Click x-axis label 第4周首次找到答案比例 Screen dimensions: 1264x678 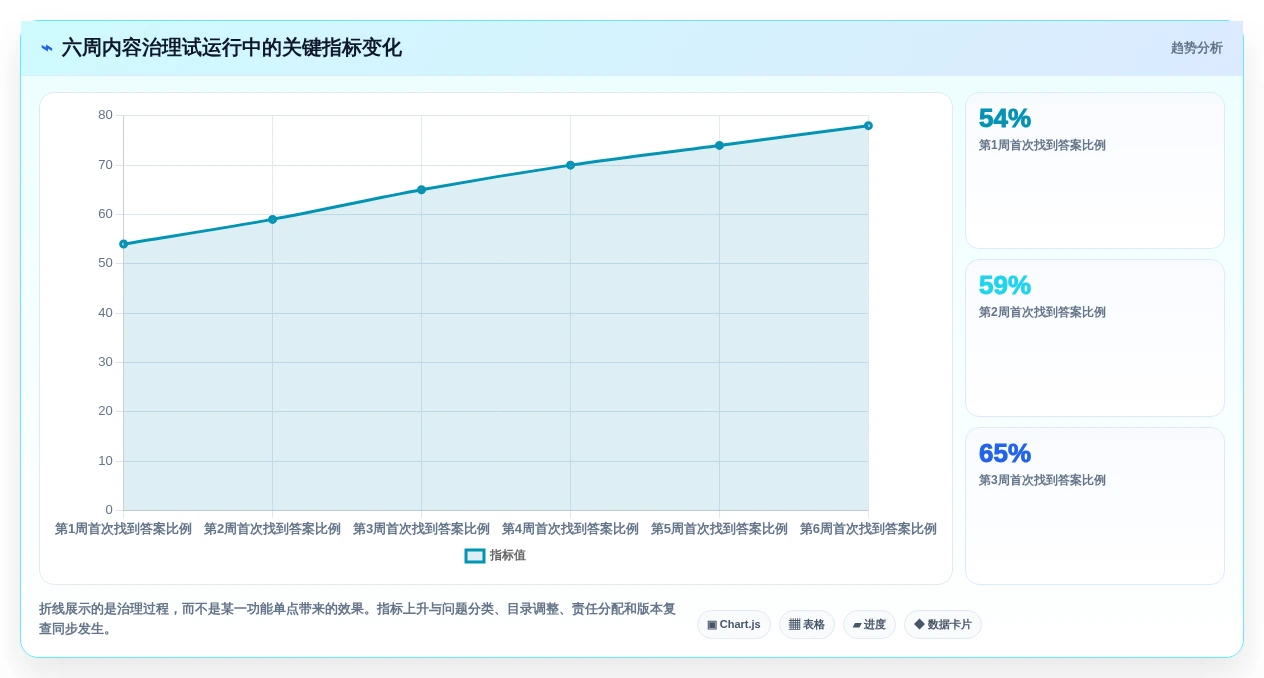(x=570, y=529)
